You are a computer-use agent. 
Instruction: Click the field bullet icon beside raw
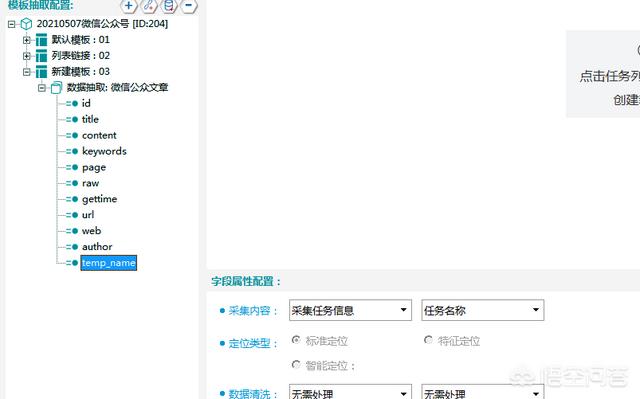click(72, 183)
